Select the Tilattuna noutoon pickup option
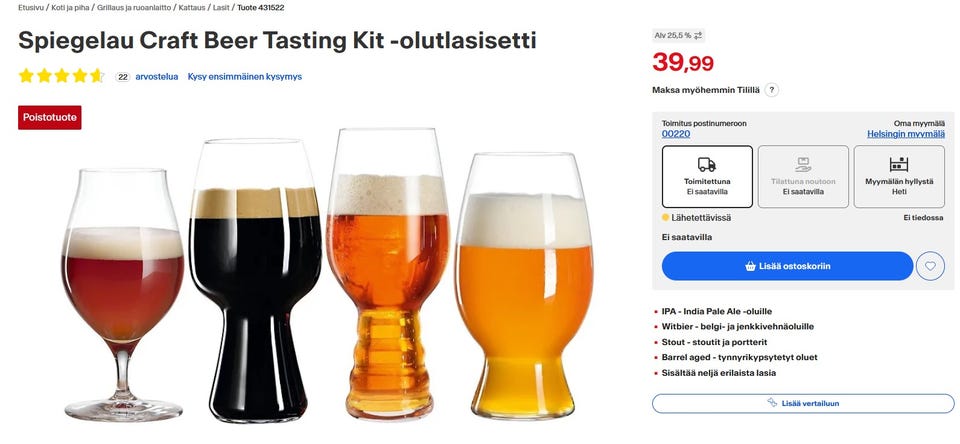Screen dimensions: 960x444 [803, 177]
